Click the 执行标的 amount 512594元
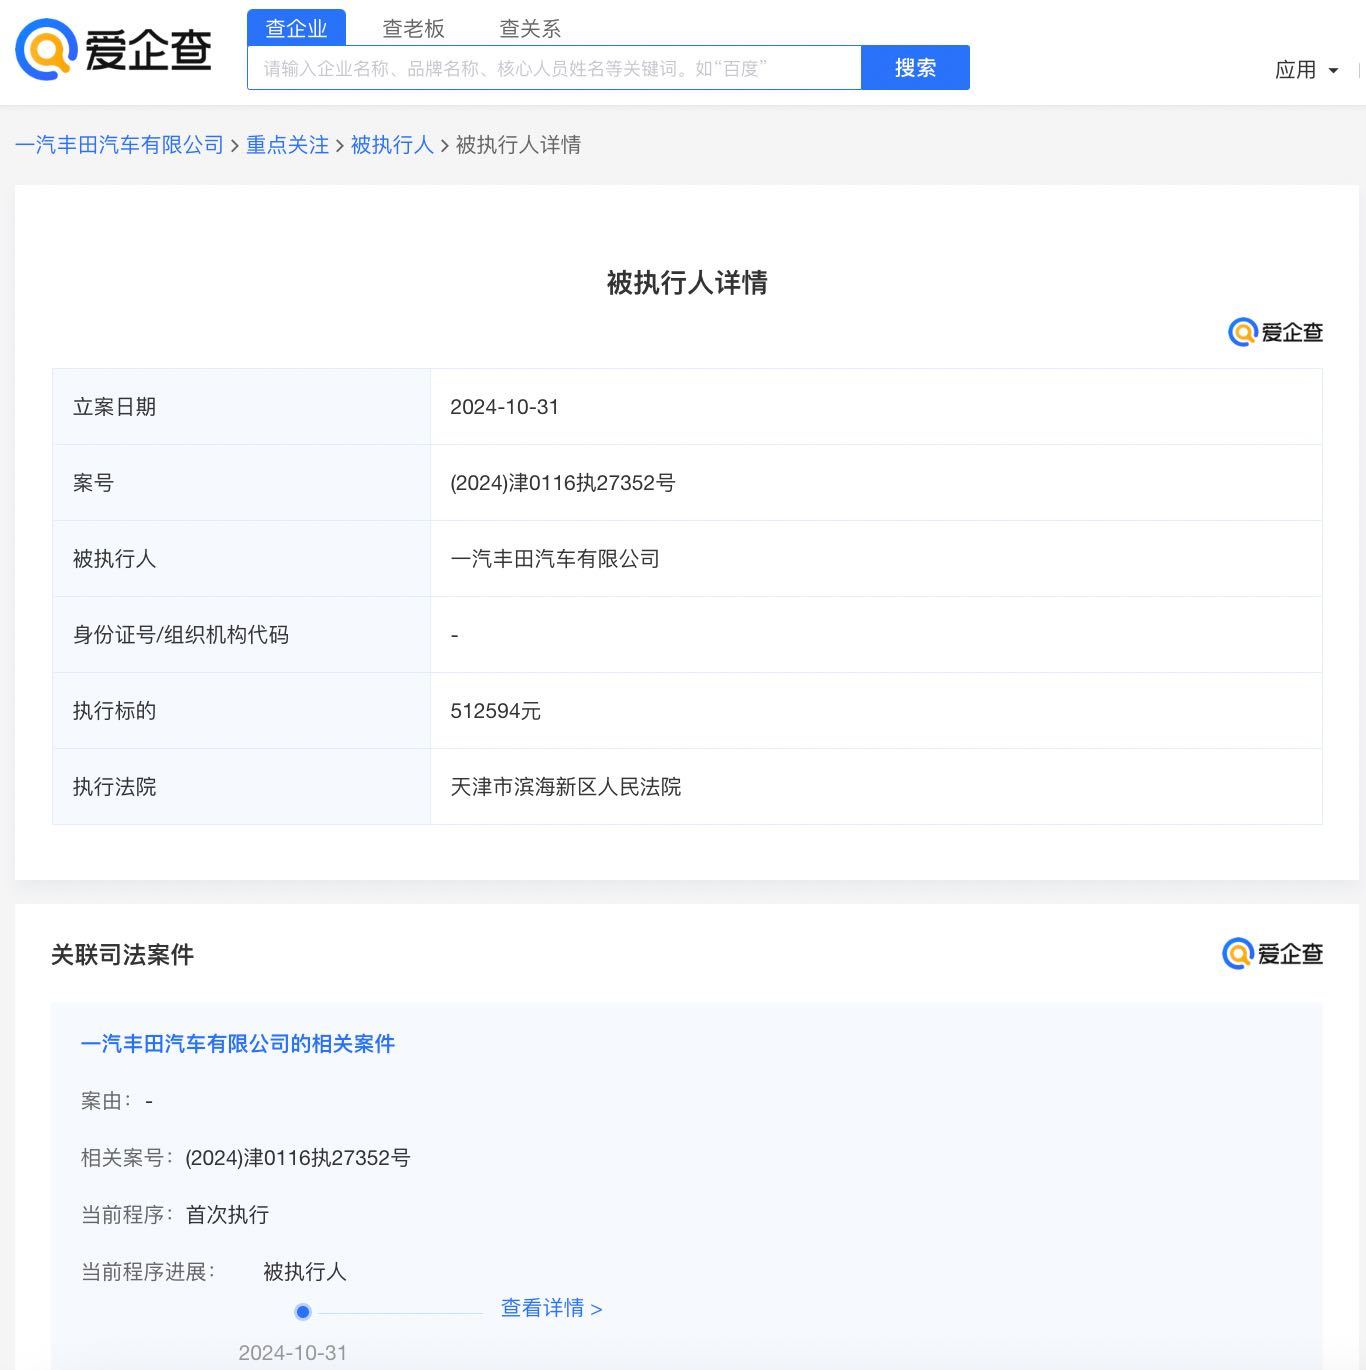 tap(496, 711)
